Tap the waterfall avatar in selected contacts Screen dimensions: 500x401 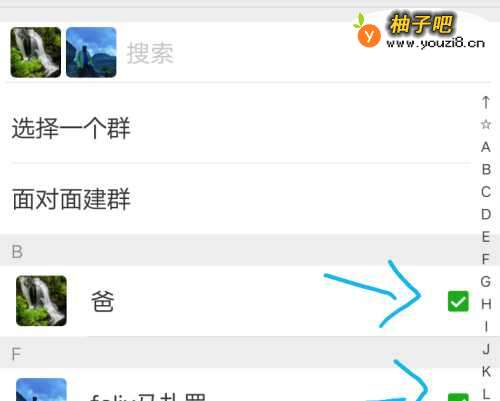click(x=36, y=52)
